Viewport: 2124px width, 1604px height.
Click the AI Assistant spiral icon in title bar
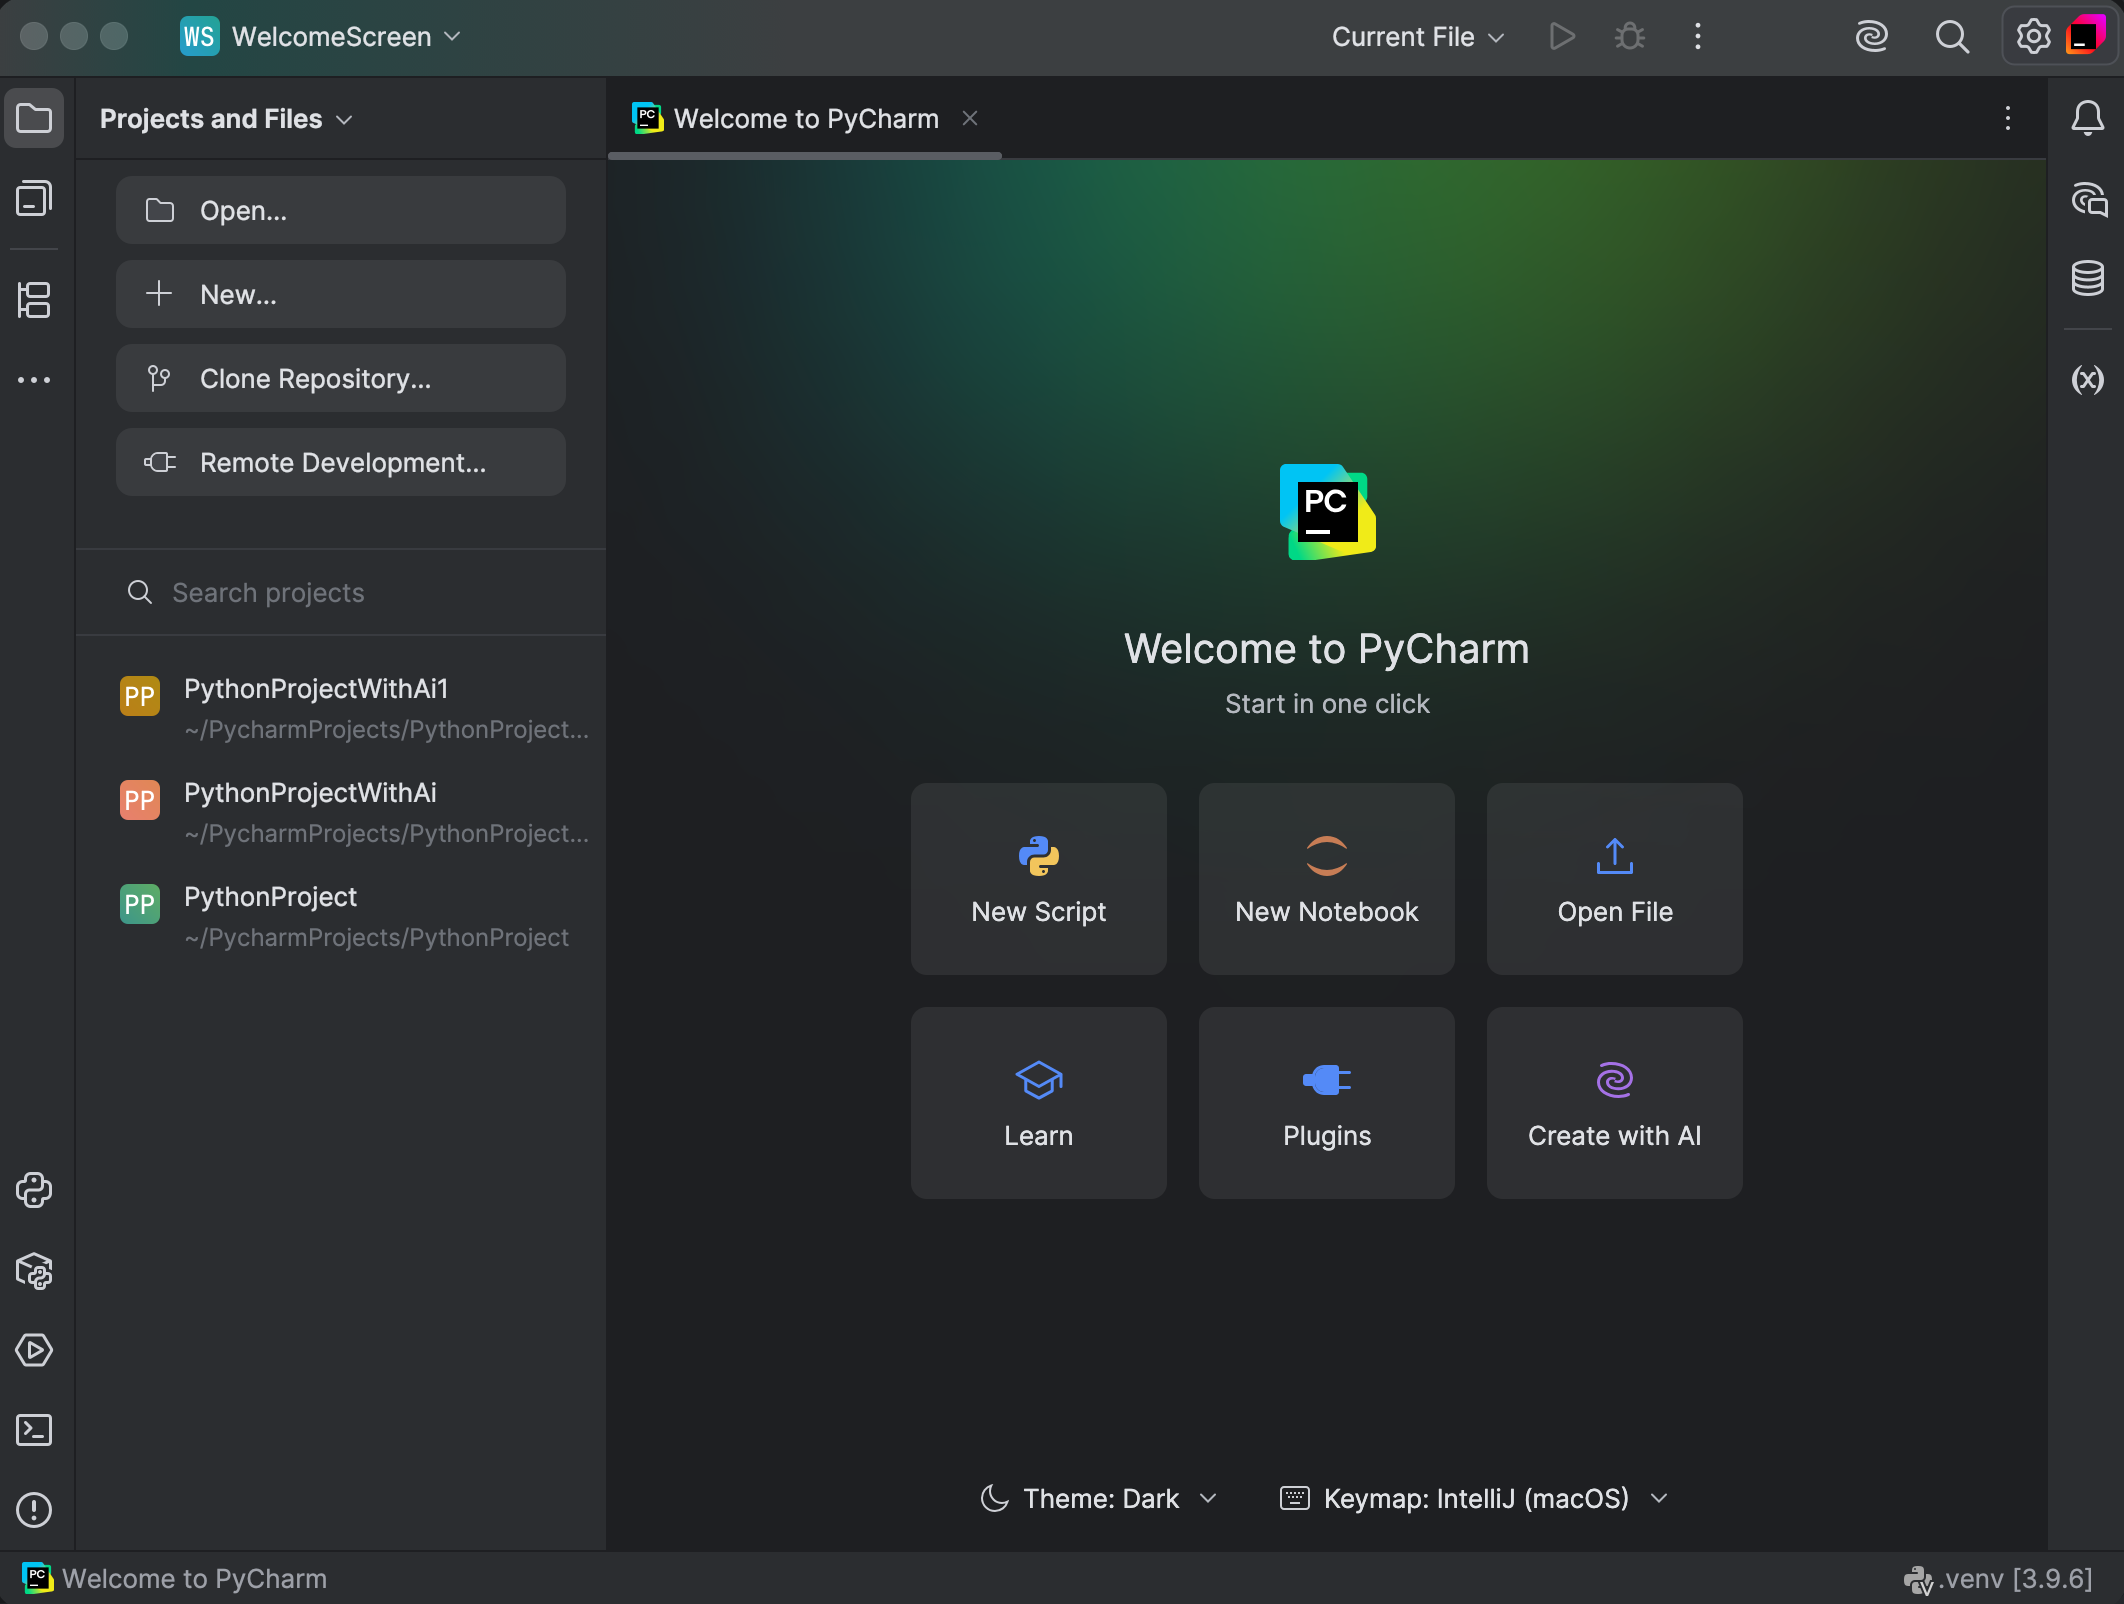[x=1871, y=37]
